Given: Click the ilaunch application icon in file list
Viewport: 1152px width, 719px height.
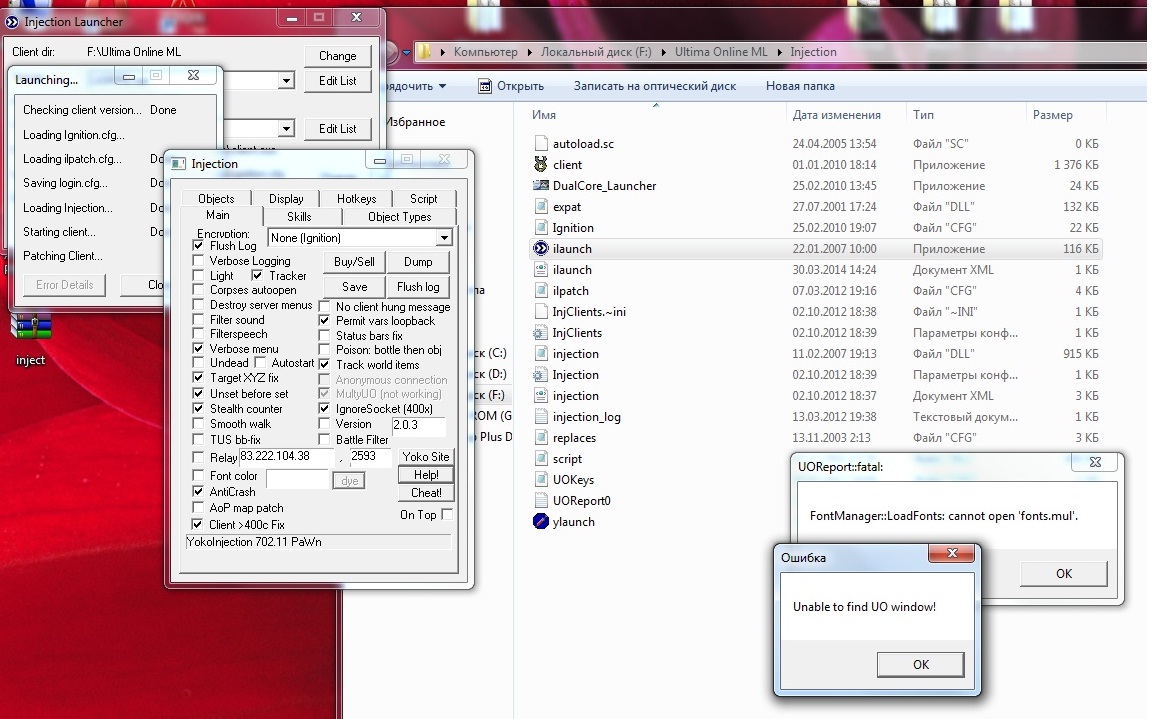Looking at the screenshot, I should pyautogui.click(x=541, y=249).
